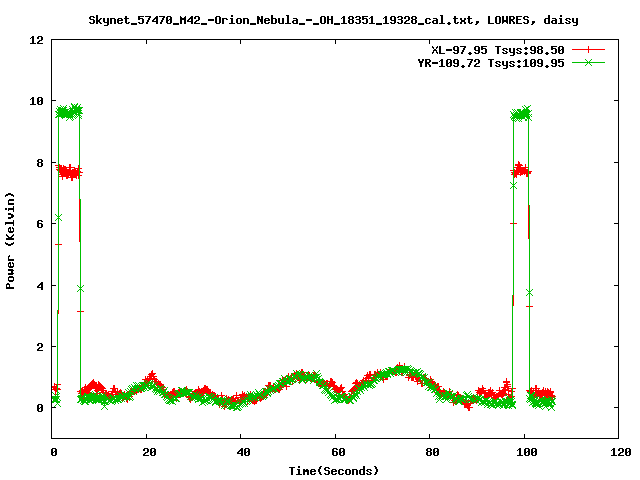Click the second red calibration plateau near 100 seconds
Viewport: 640px width, 480px height.
(x=521, y=170)
